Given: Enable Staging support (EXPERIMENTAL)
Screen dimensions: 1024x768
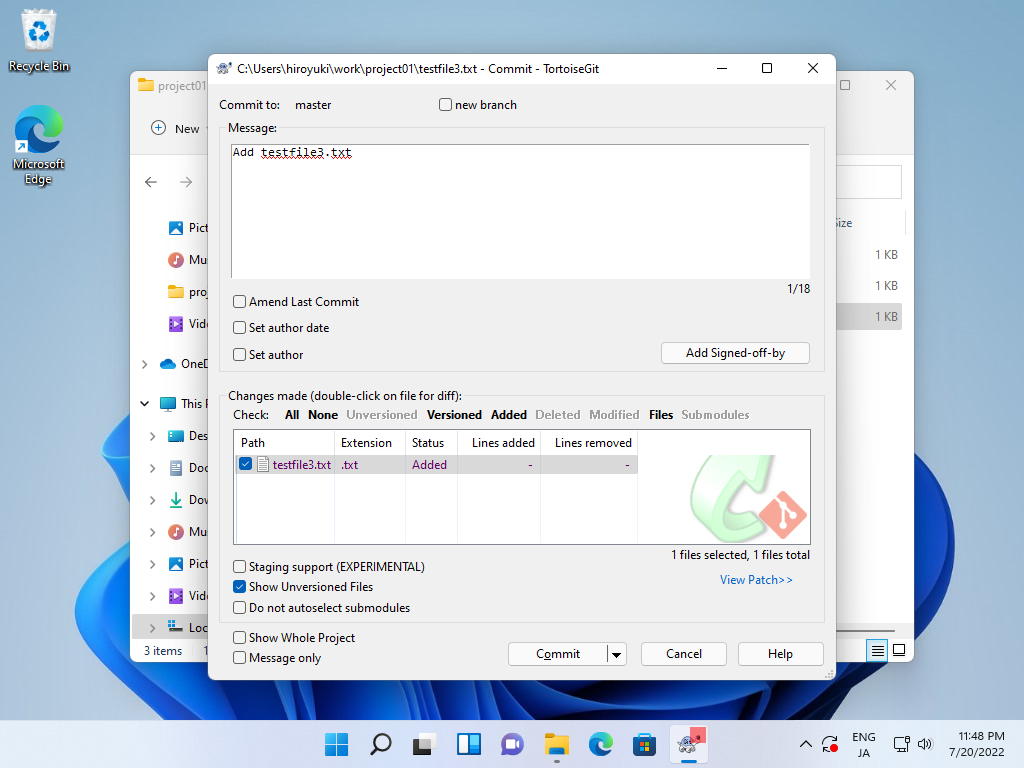Looking at the screenshot, I should tap(238, 566).
